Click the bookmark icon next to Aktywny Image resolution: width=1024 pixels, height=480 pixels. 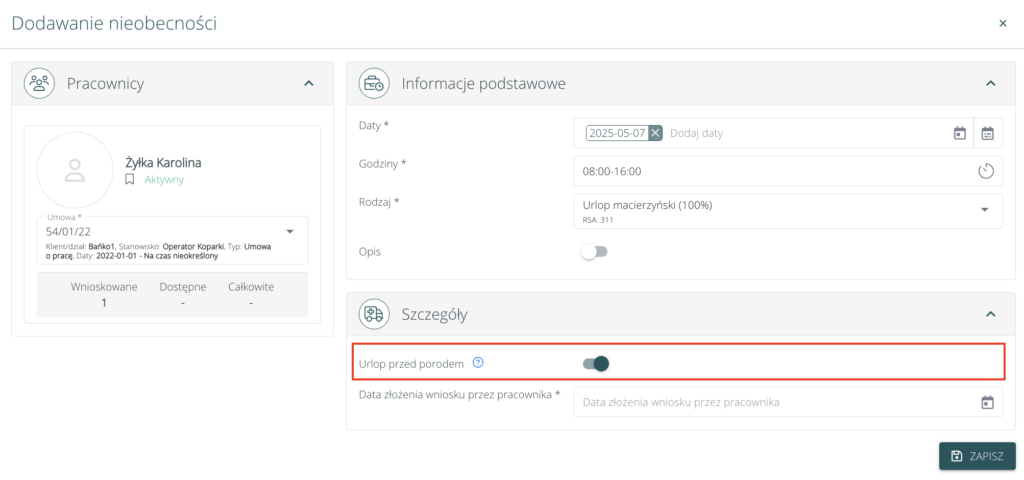129,180
